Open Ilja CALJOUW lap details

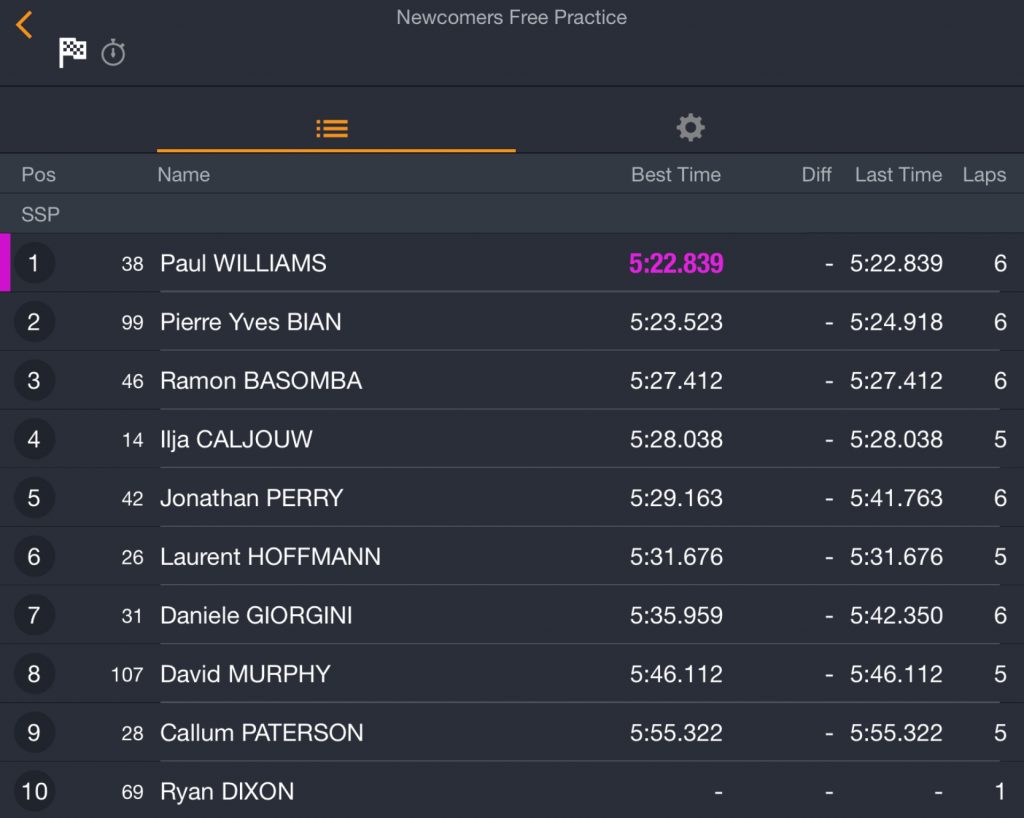pos(512,439)
